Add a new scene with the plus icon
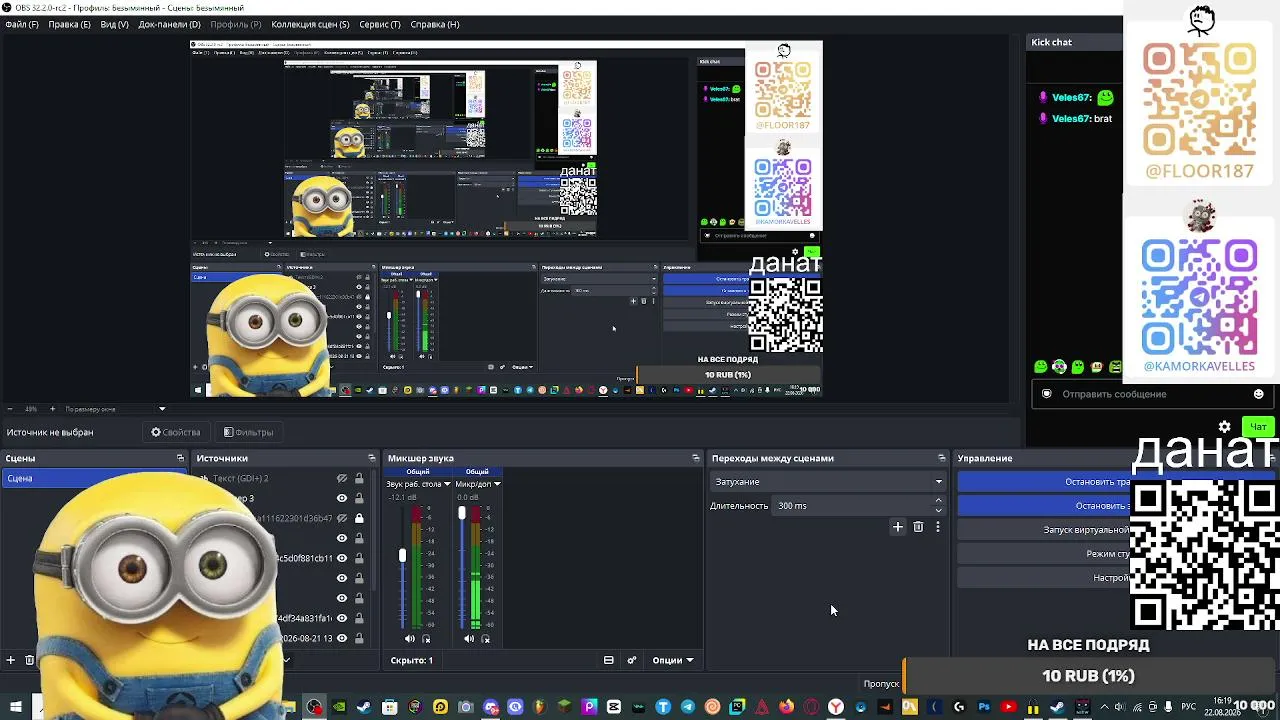Viewport: 1280px width, 720px height. [11, 660]
